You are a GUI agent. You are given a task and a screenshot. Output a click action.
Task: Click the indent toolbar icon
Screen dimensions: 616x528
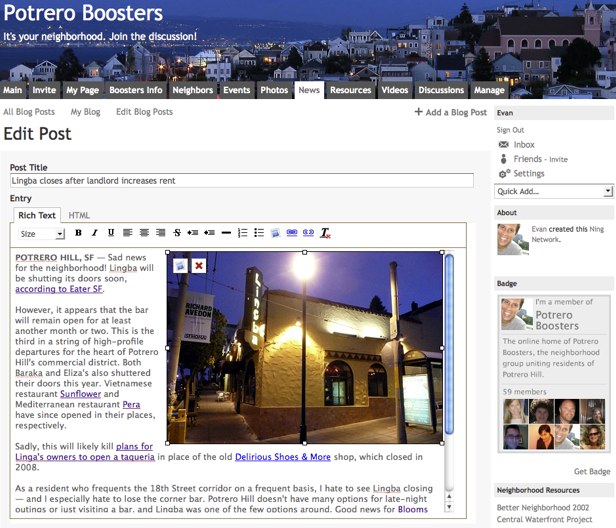pyautogui.click(x=192, y=233)
